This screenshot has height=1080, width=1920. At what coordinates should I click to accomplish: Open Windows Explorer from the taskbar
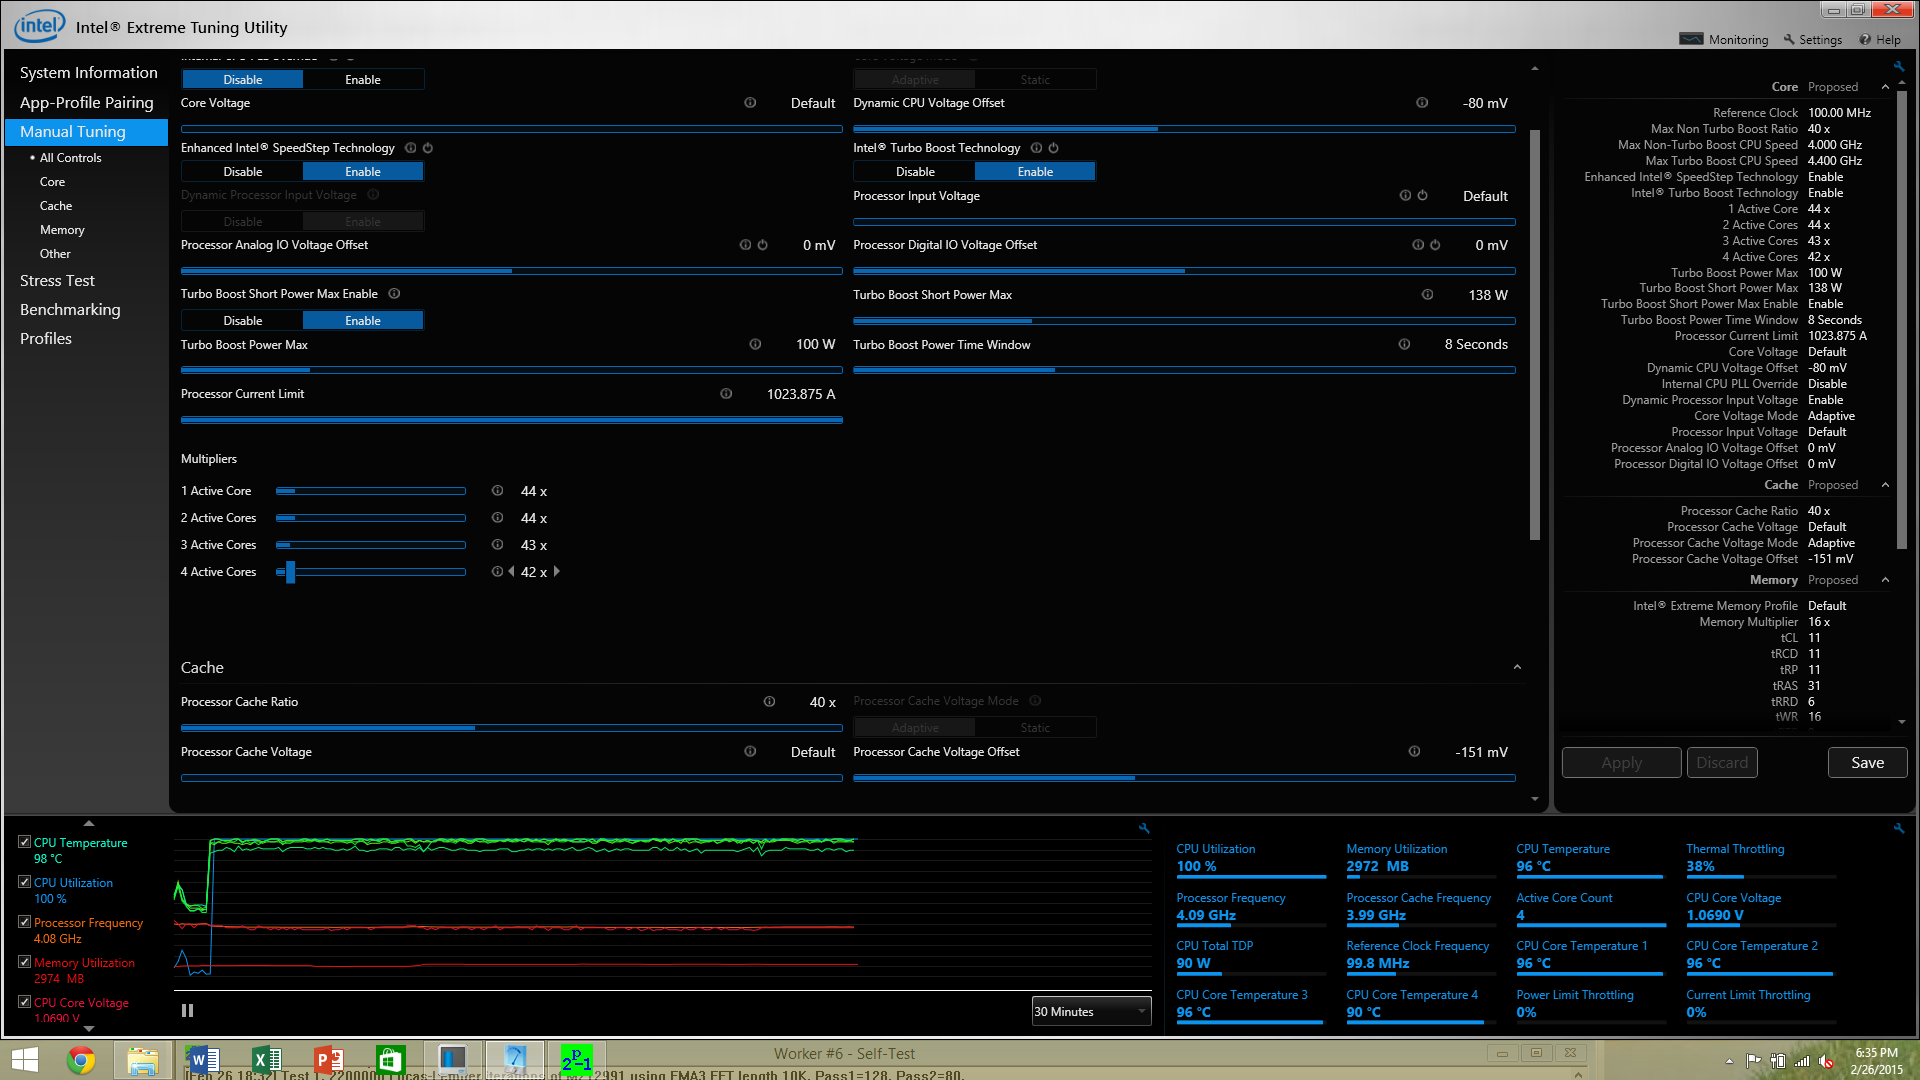[x=142, y=1060]
